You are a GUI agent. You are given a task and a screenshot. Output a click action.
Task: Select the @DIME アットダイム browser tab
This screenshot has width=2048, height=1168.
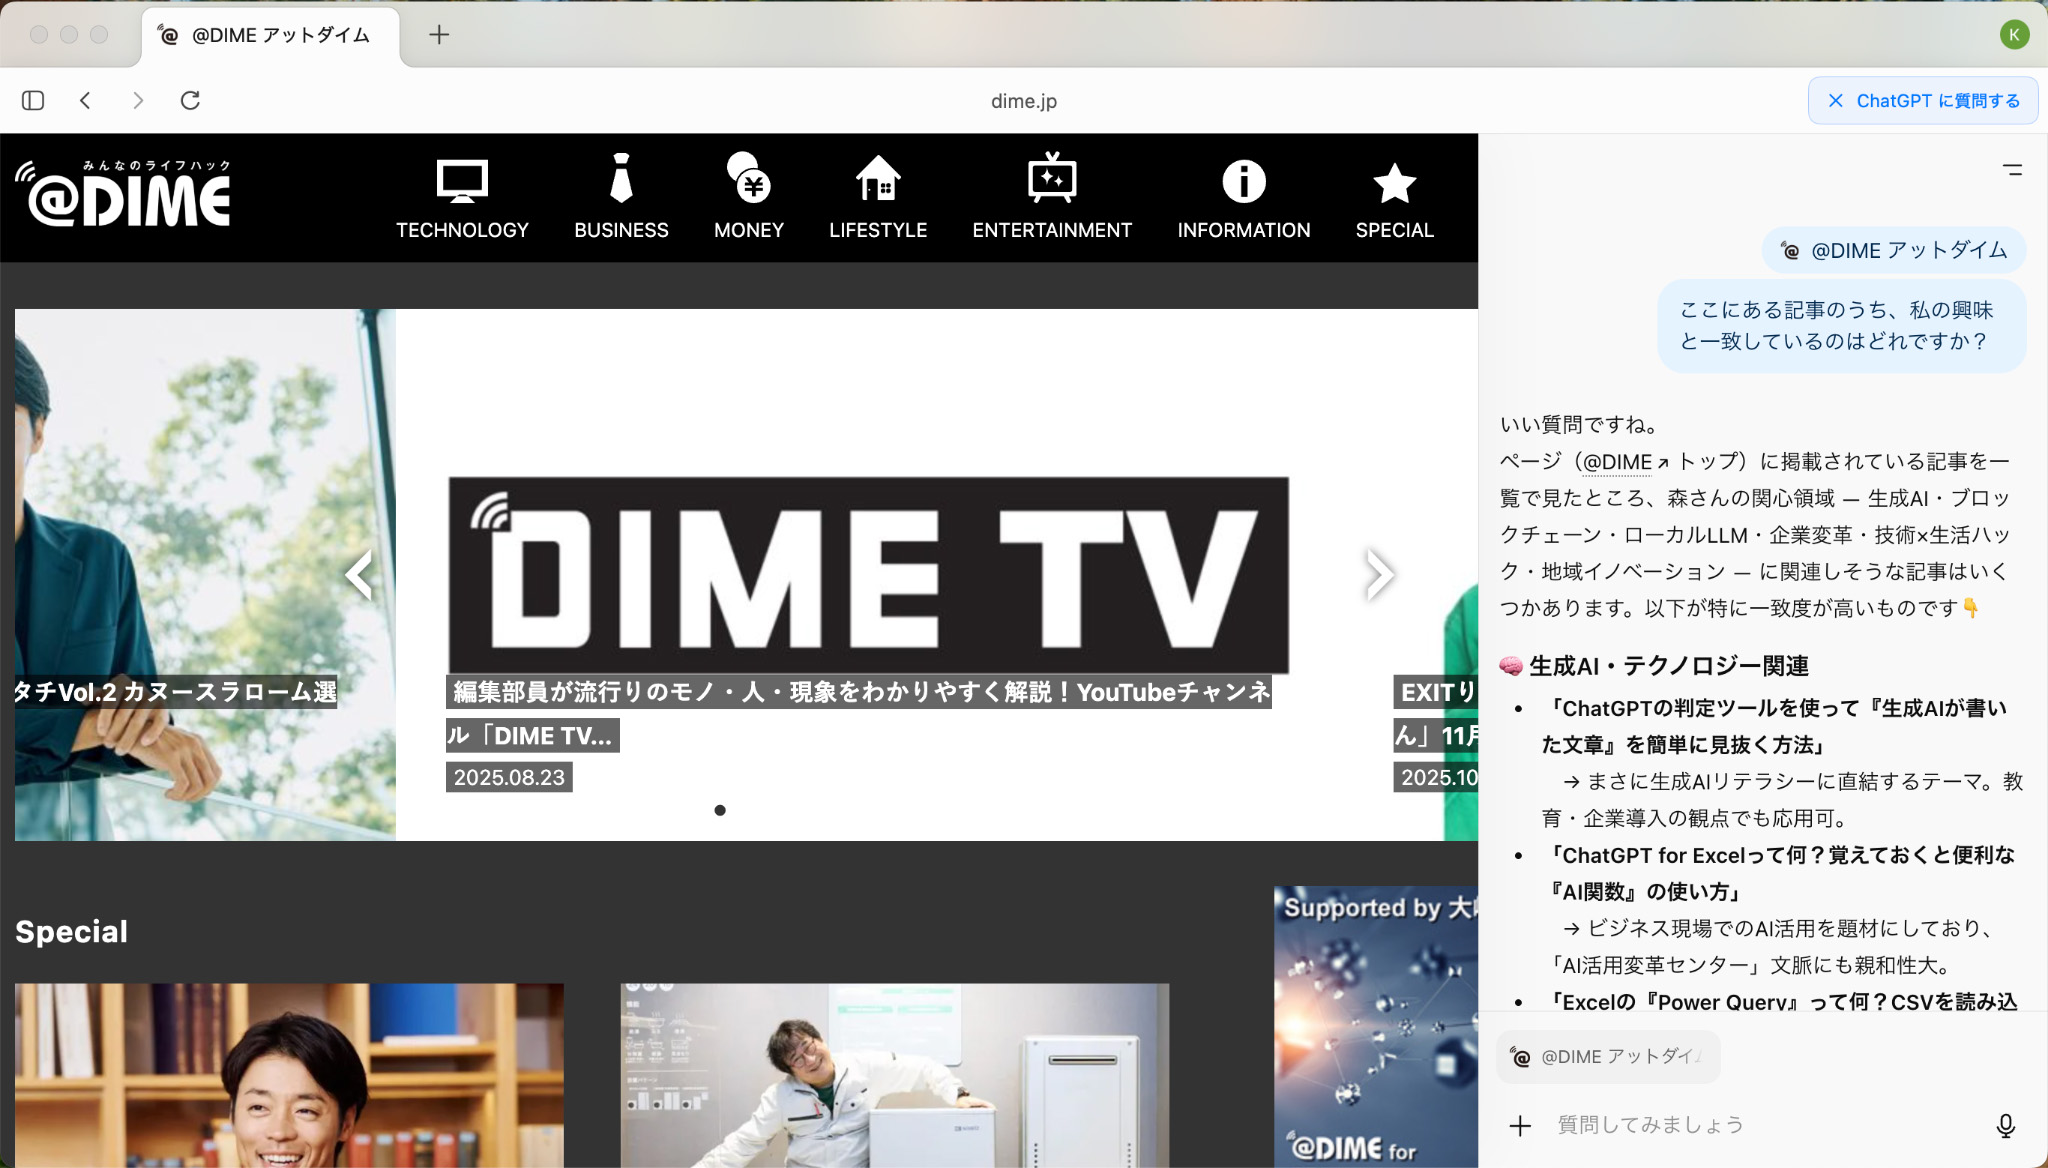pyautogui.click(x=270, y=35)
